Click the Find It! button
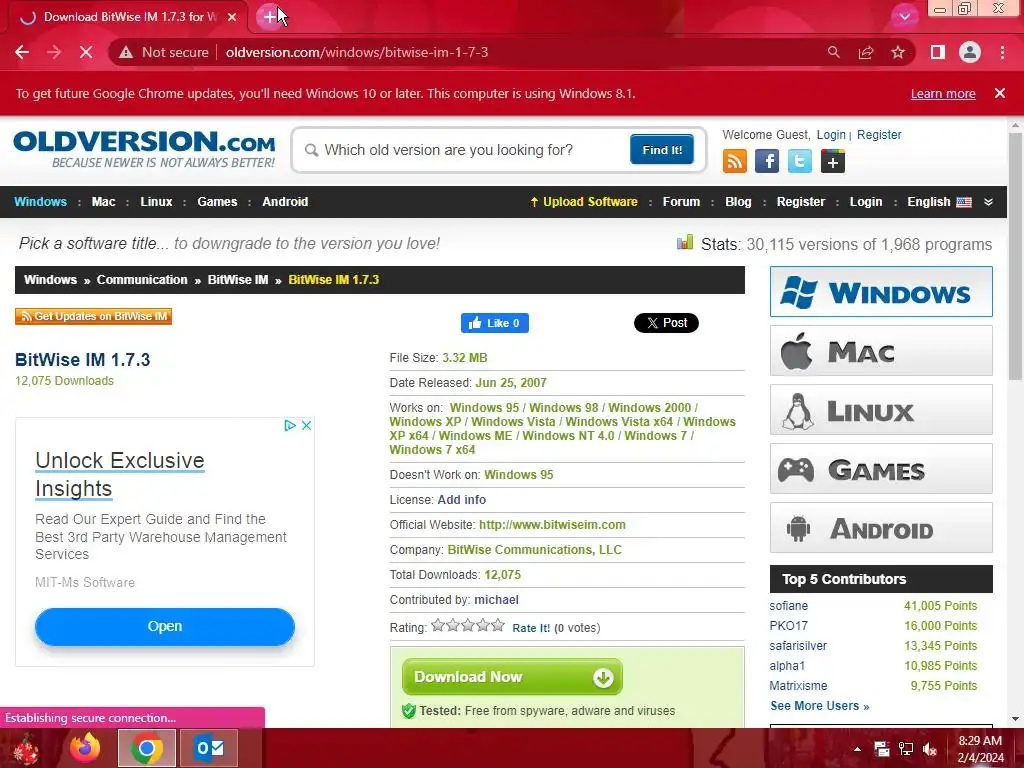1024x768 pixels. click(662, 150)
